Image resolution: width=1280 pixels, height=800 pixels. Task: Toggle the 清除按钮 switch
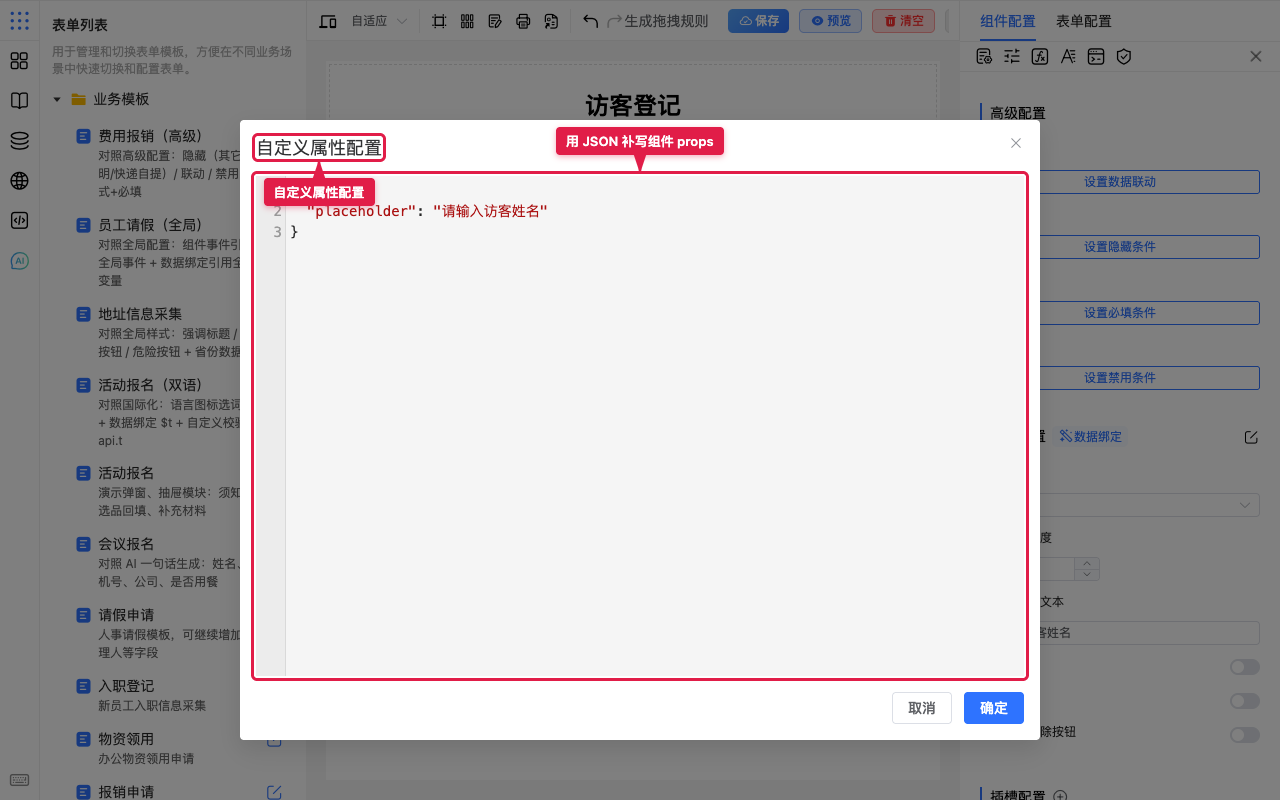1245,735
